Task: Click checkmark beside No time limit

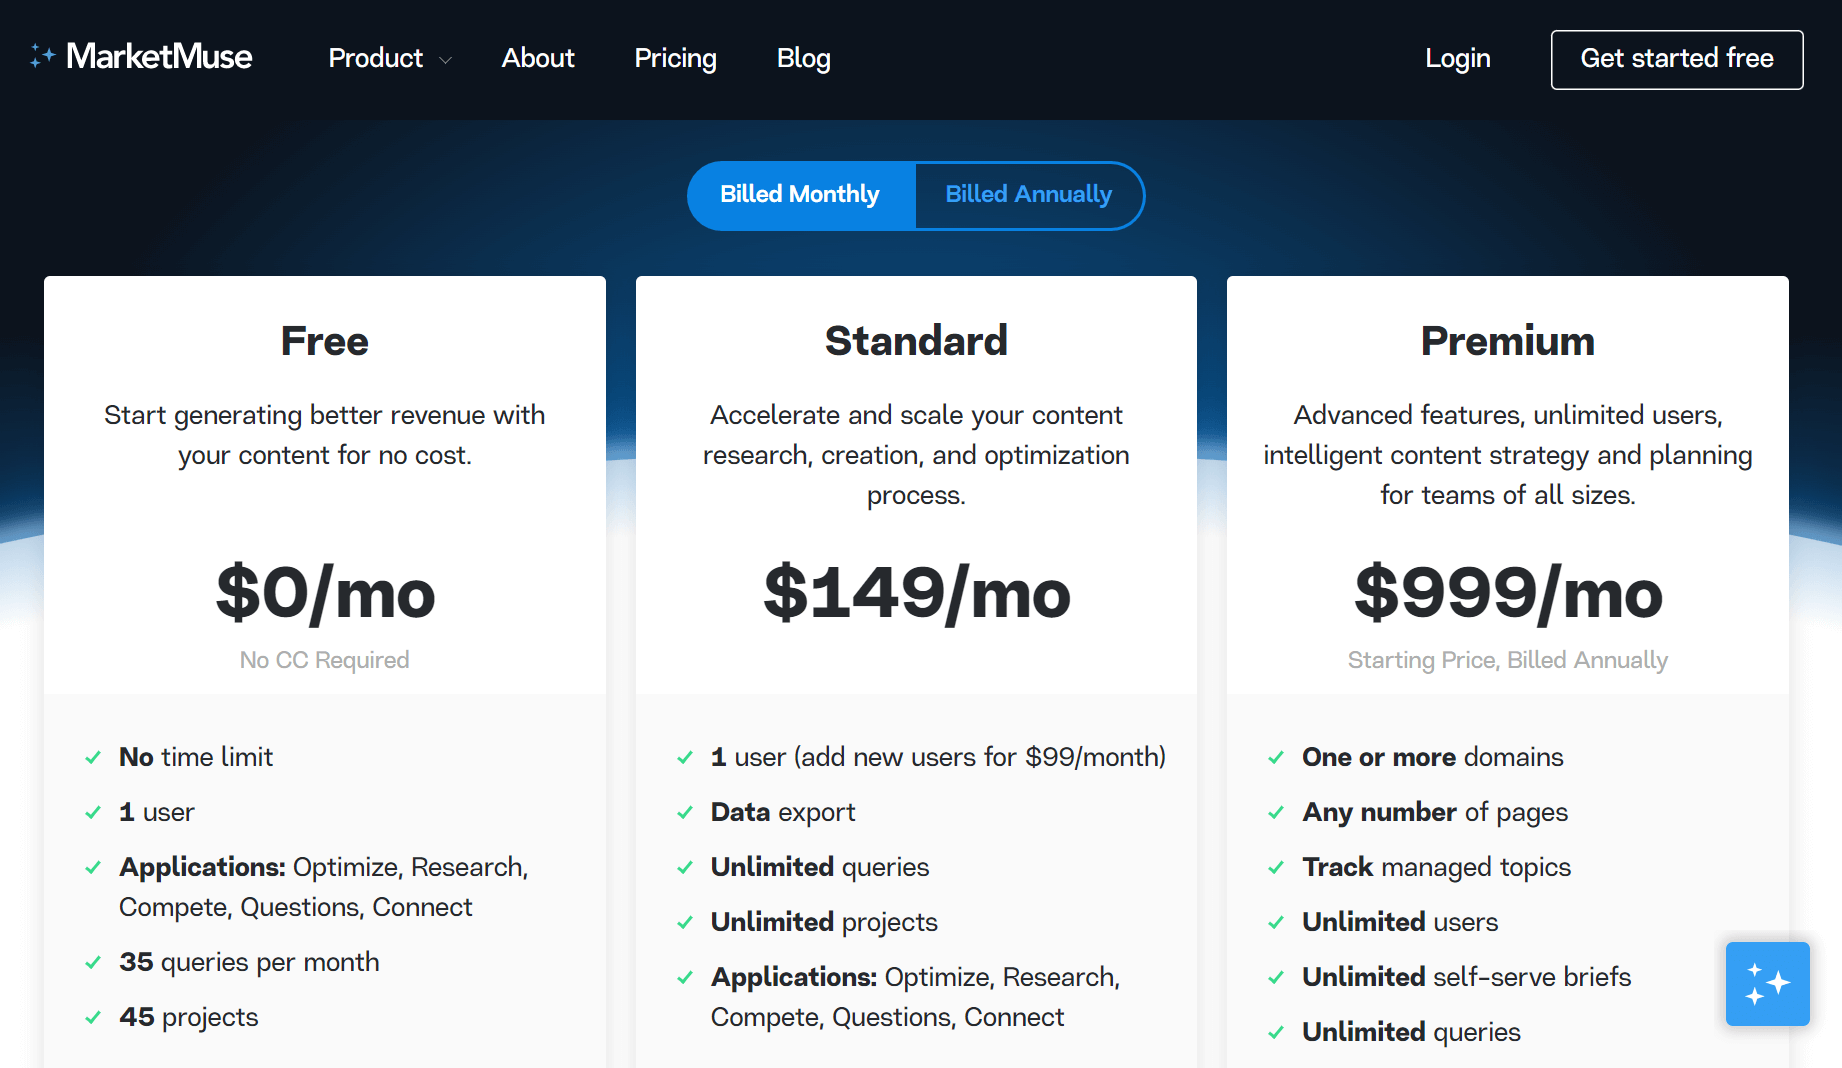Action: pos(93,758)
